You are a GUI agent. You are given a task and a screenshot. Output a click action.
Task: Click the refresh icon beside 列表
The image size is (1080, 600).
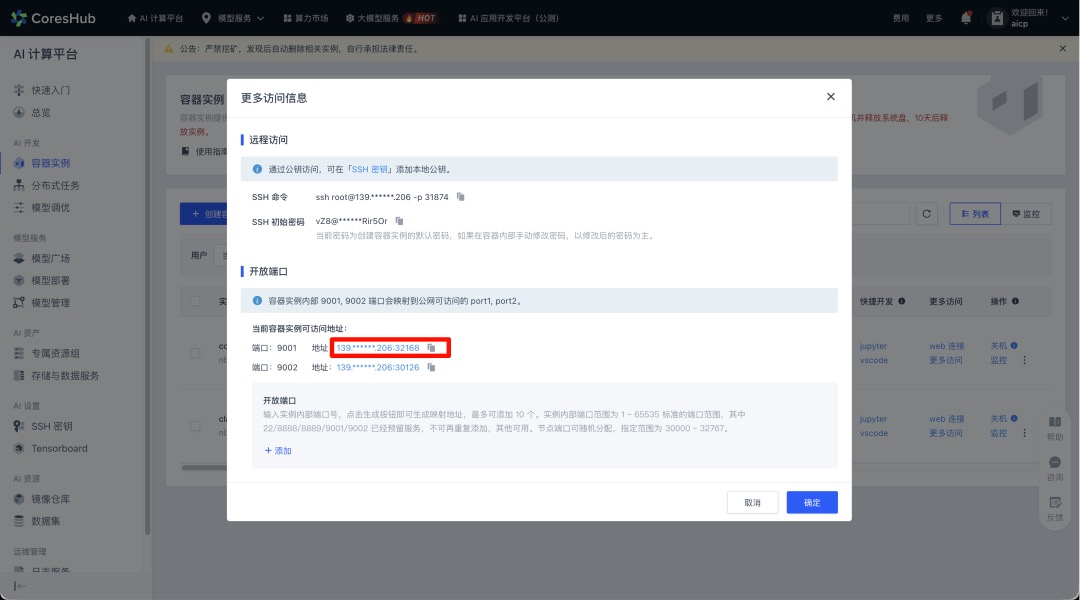927,214
